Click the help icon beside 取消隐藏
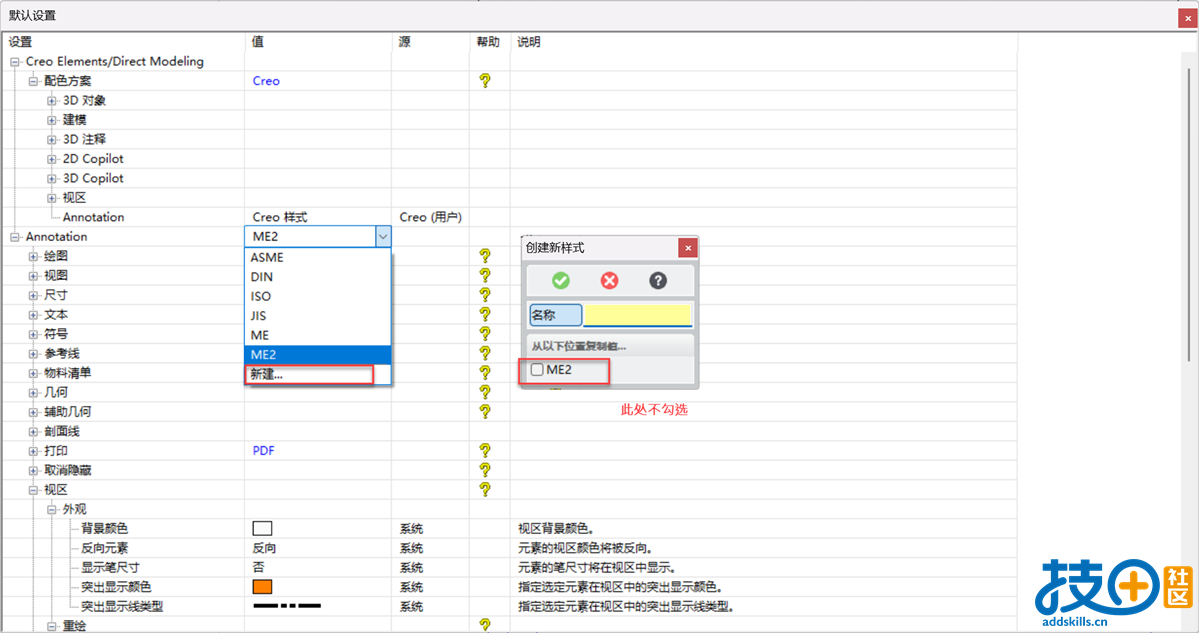 tap(485, 470)
